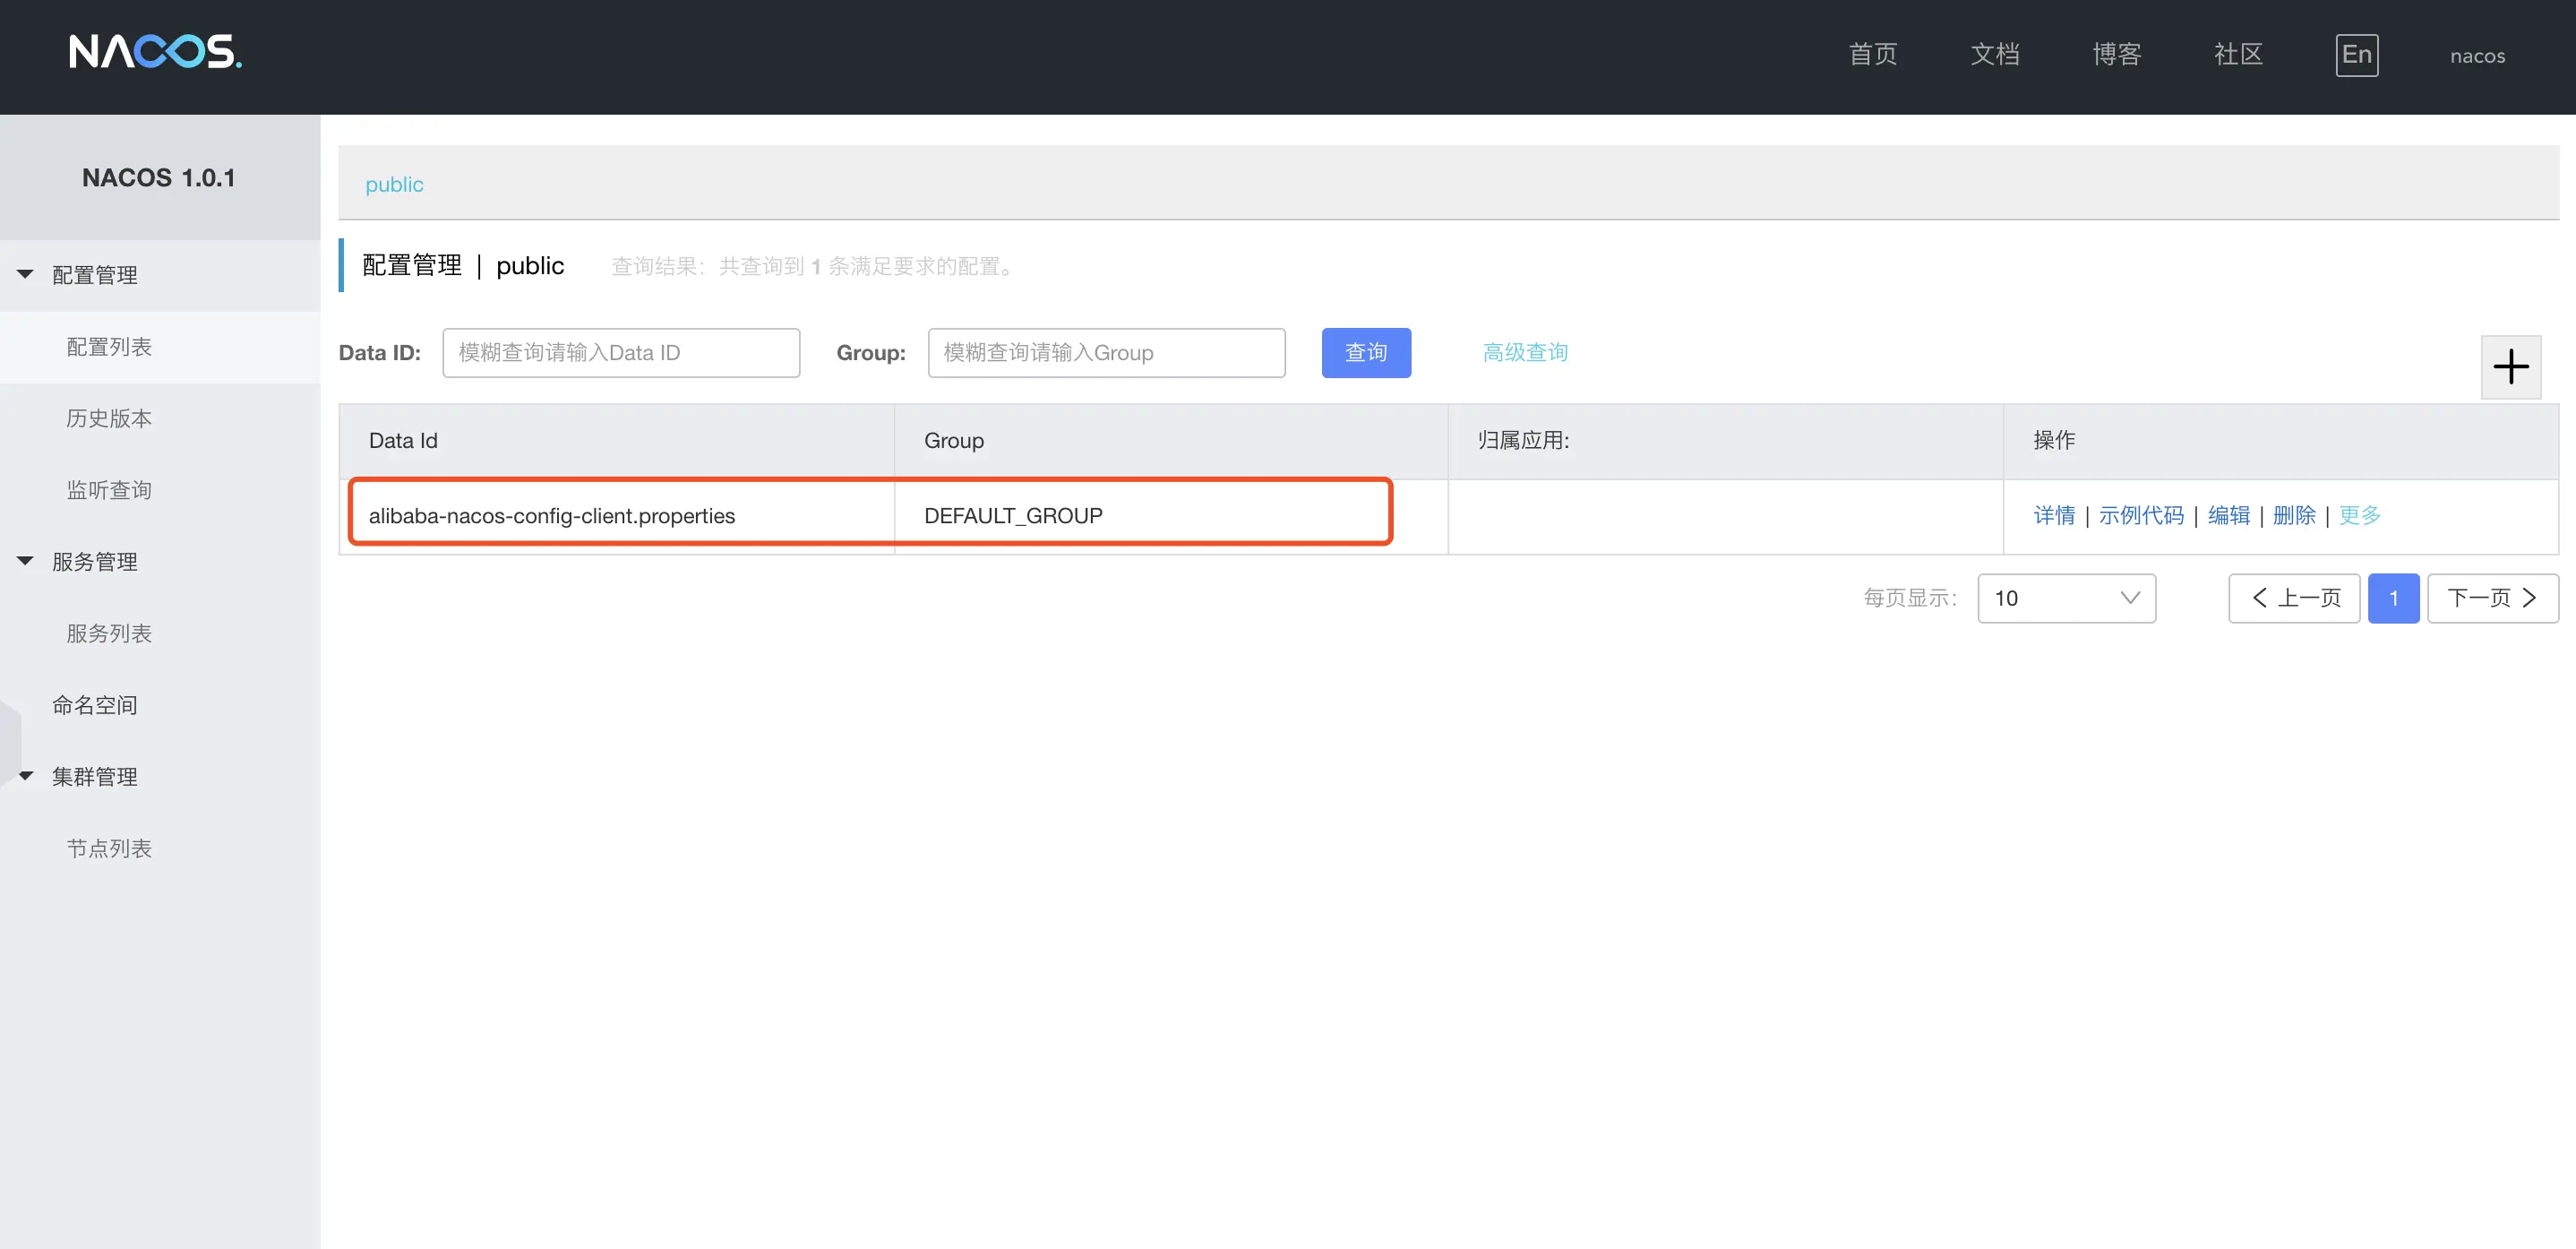
Task: Expand 更多 actions in the config row
Action: (x=2359, y=515)
